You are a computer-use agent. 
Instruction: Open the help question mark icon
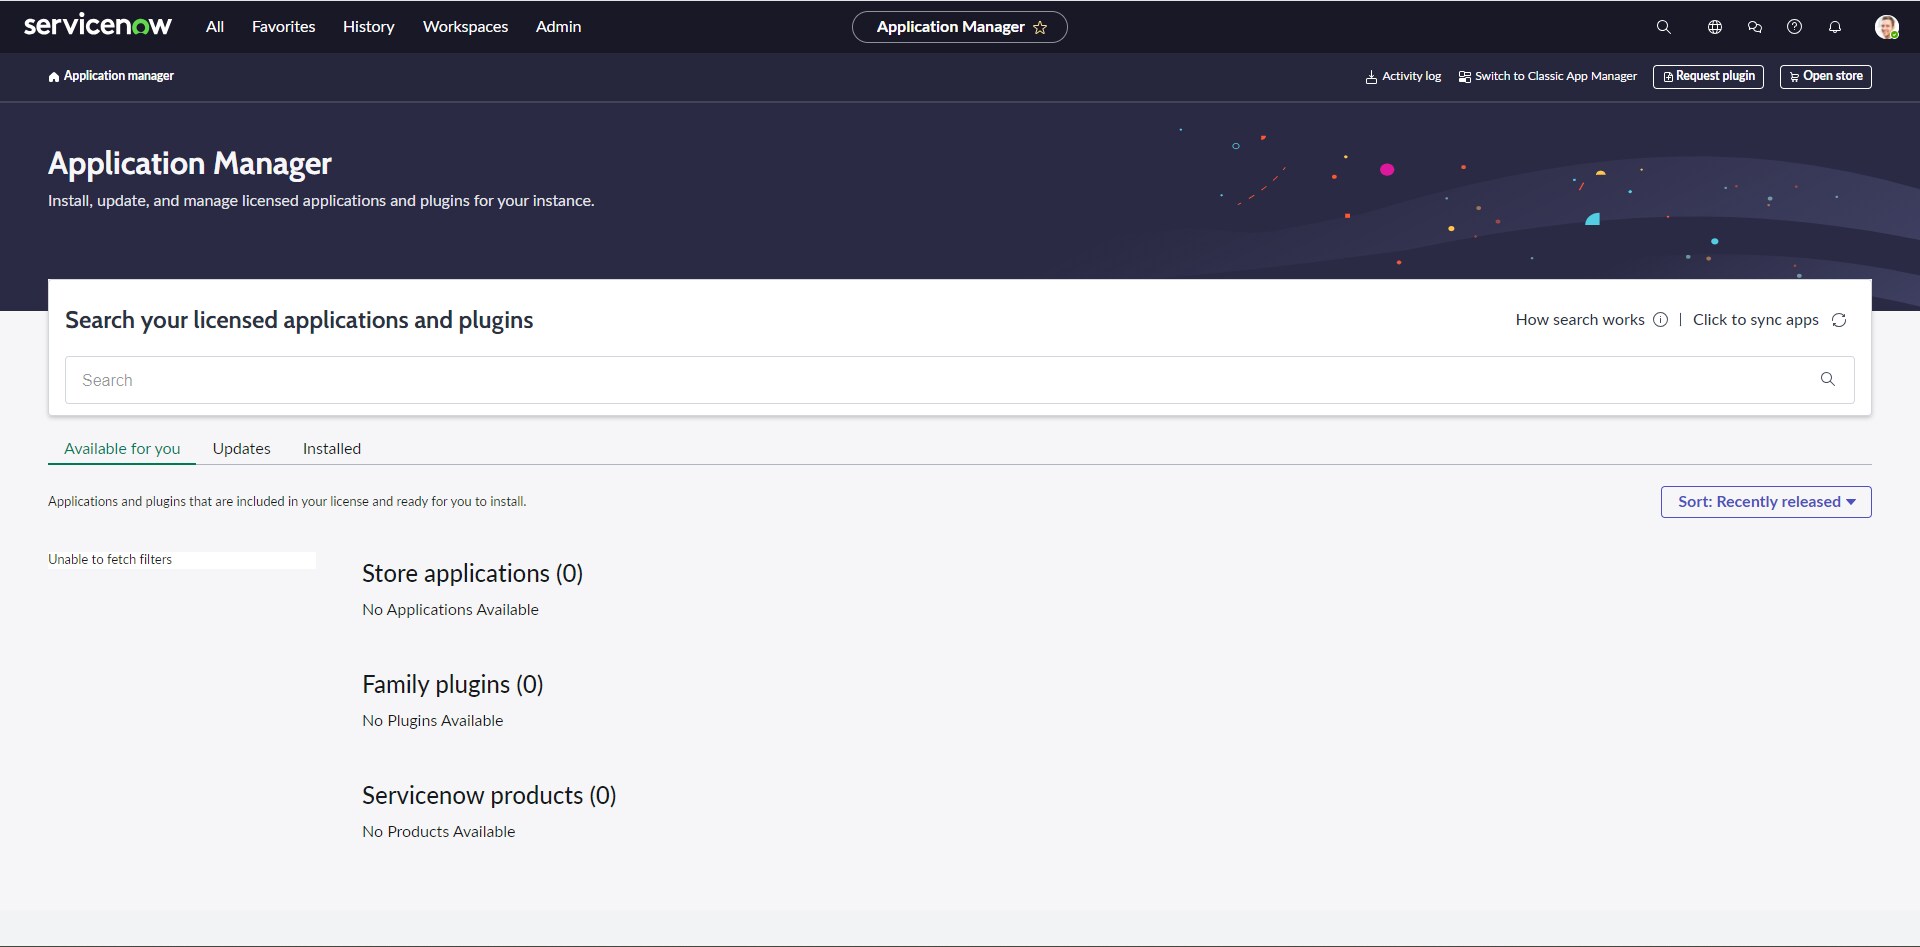[1795, 27]
